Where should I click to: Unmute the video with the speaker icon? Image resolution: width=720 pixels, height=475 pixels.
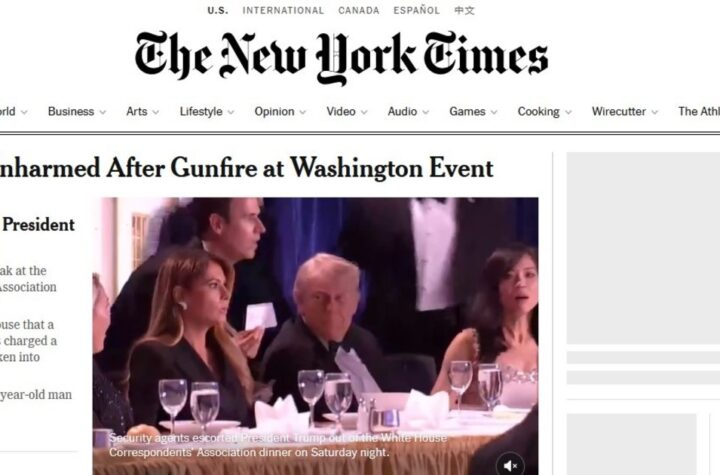click(510, 465)
